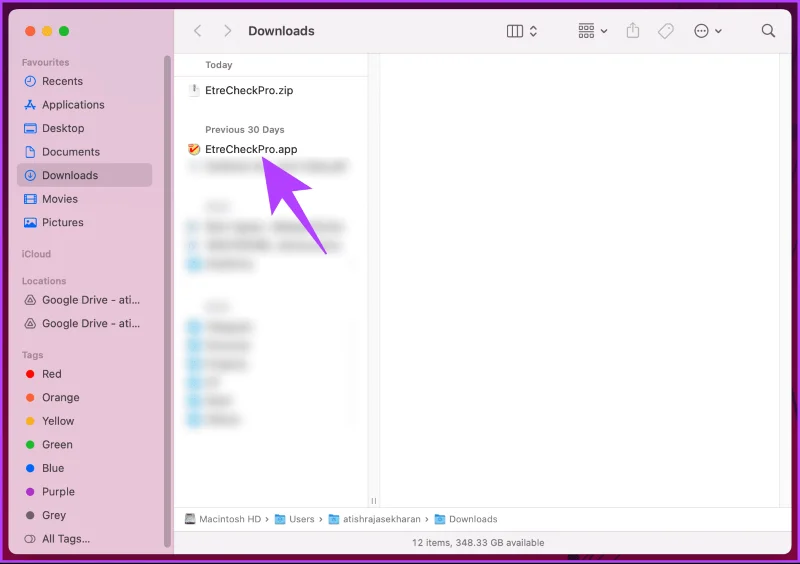800x564 pixels.
Task: Open Desktop folder in sidebar
Action: [x=85, y=128]
